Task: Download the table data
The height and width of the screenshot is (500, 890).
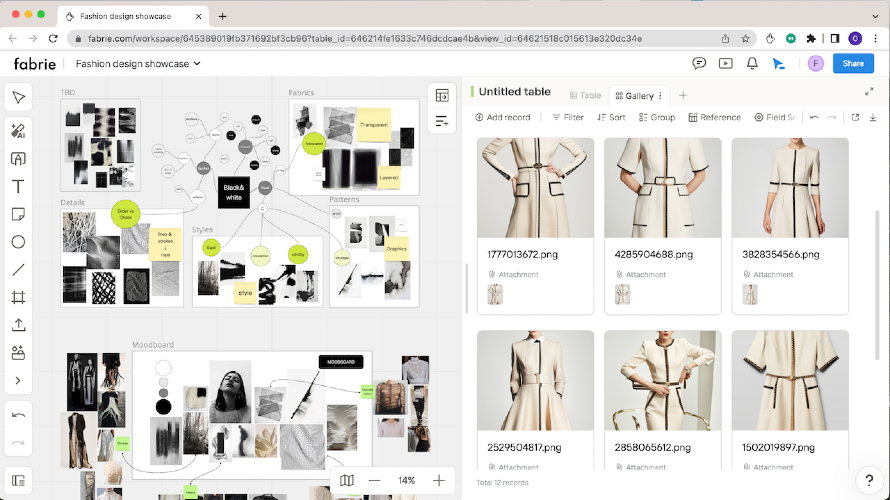Action: tap(873, 117)
